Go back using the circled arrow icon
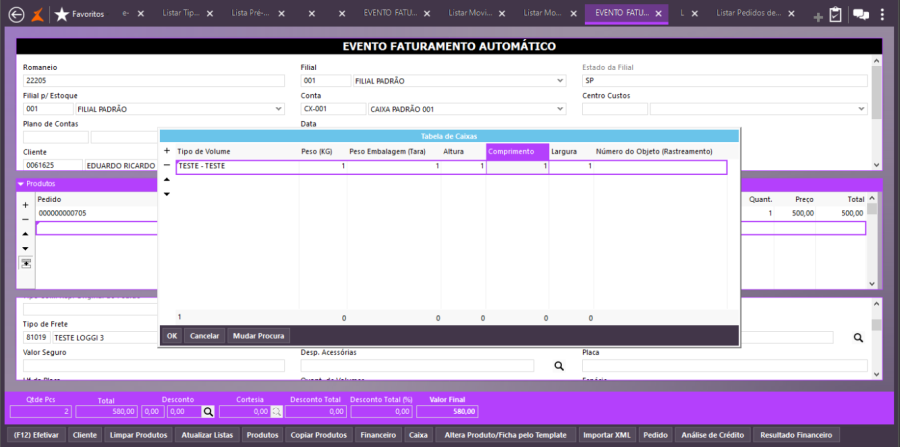 pyautogui.click(x=17, y=14)
